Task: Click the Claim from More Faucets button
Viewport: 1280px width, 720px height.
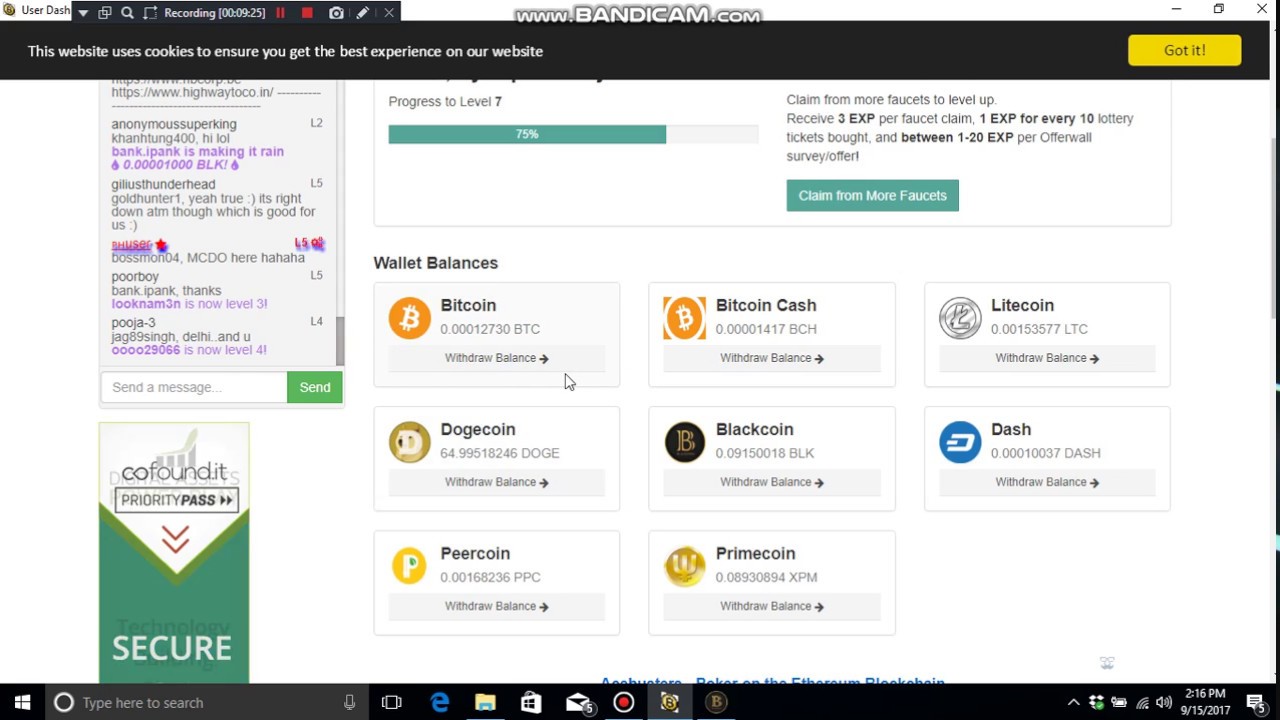Action: pyautogui.click(x=872, y=195)
